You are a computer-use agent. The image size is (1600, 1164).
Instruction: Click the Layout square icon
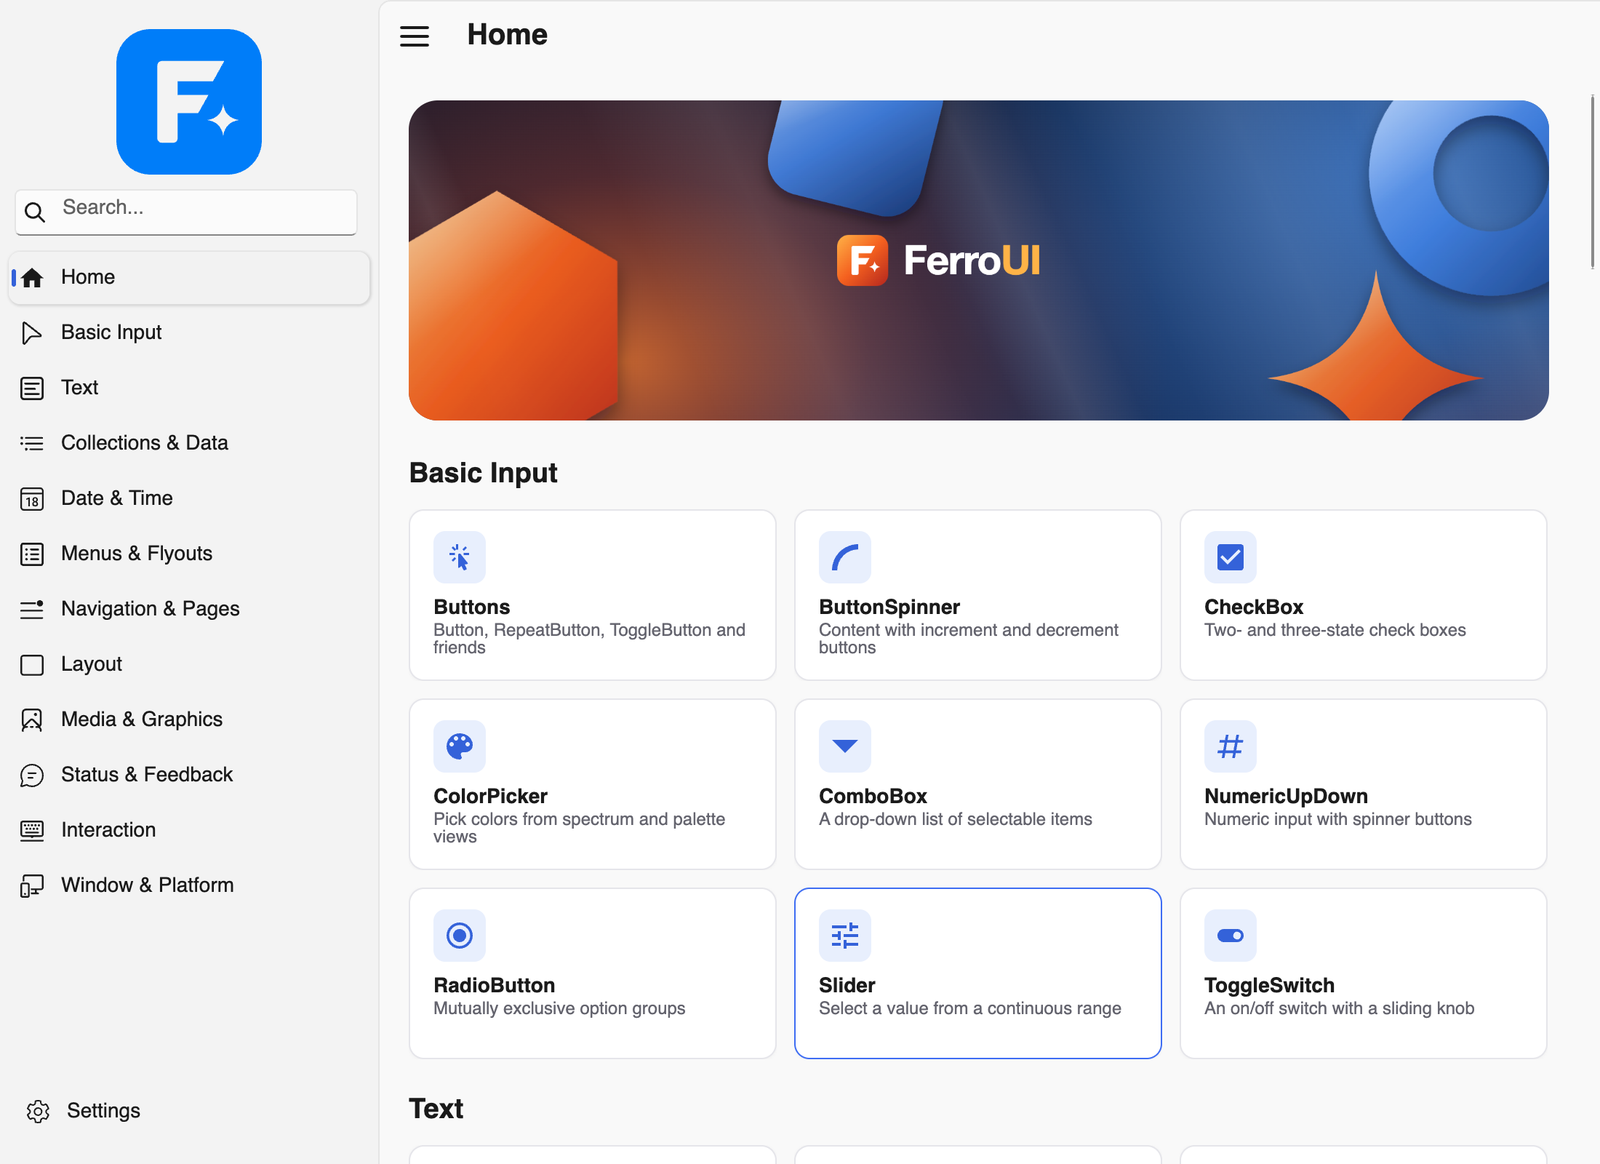[32, 665]
